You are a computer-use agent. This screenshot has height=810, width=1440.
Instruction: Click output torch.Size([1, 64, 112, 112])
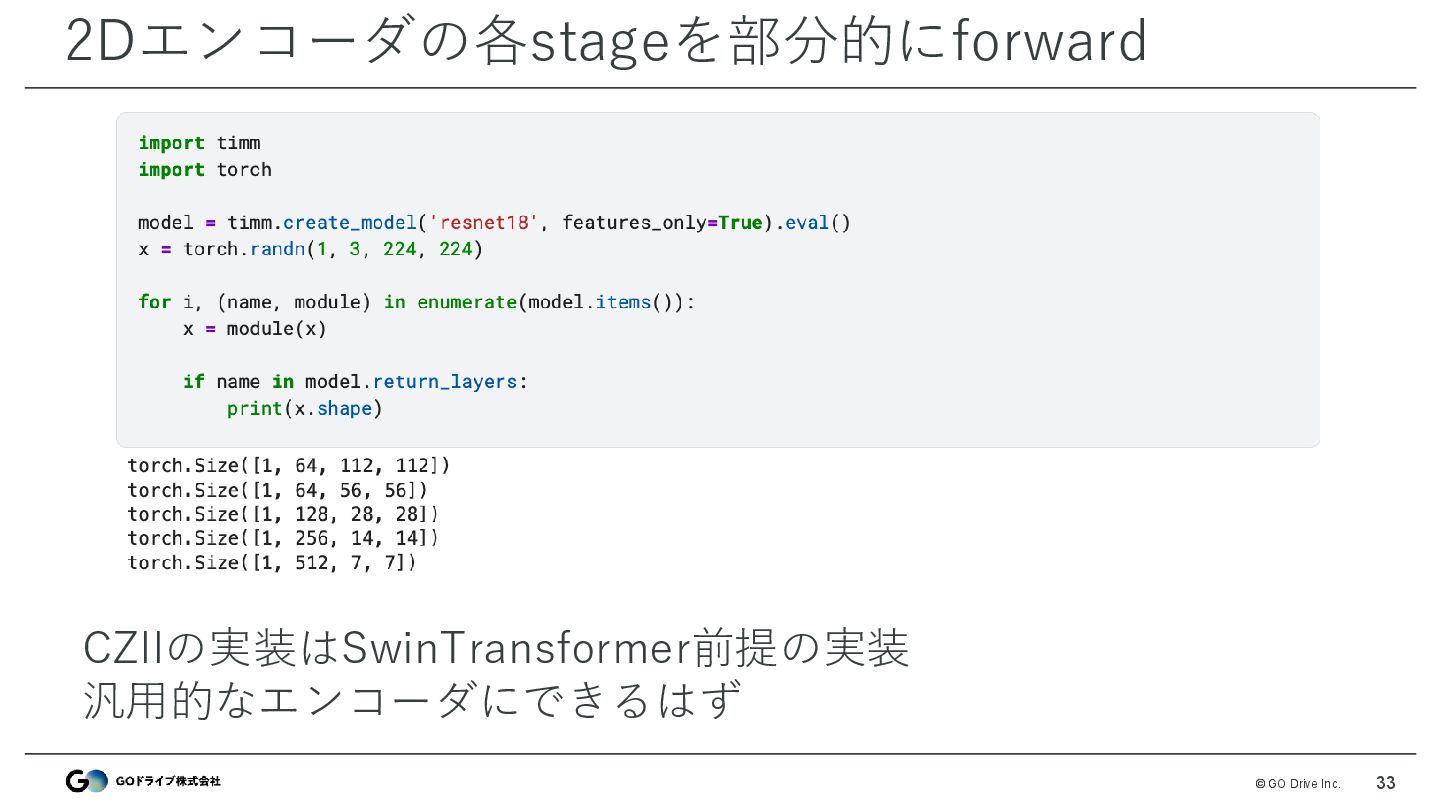(x=289, y=465)
